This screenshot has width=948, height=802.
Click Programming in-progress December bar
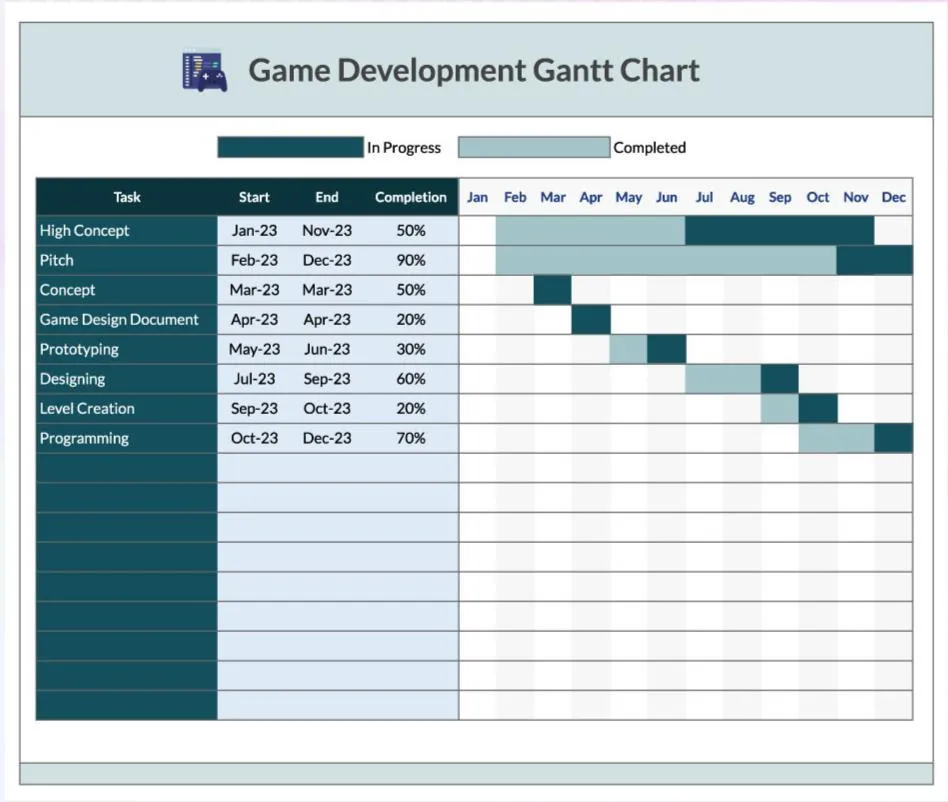click(894, 438)
